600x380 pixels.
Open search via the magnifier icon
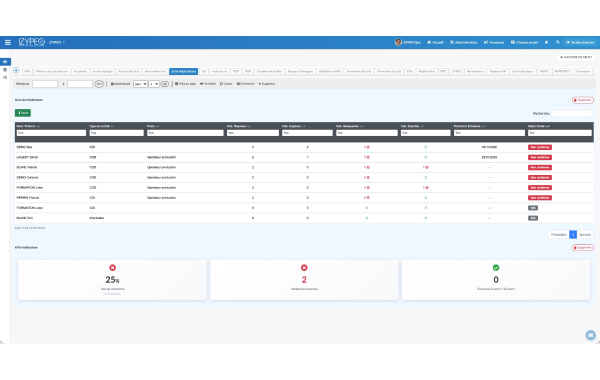coord(558,42)
